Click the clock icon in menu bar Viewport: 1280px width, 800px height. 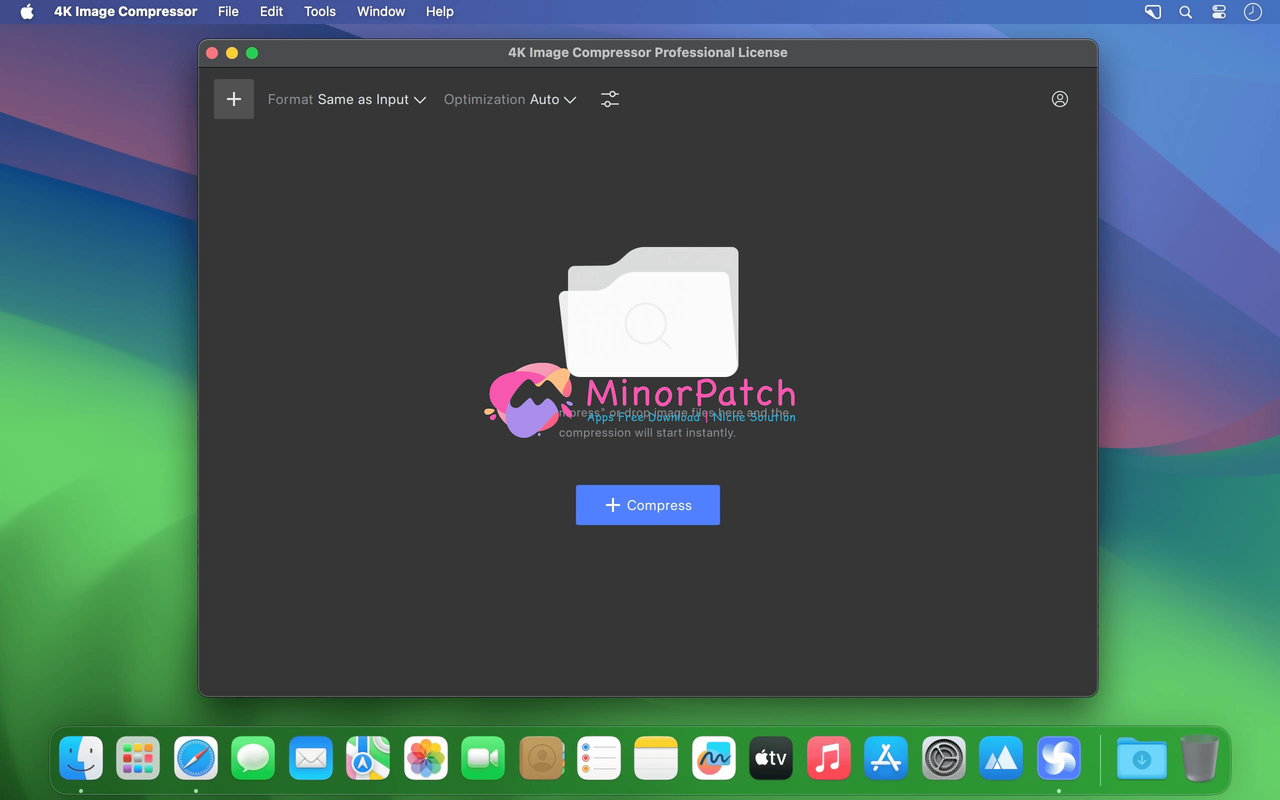pyautogui.click(x=1252, y=12)
